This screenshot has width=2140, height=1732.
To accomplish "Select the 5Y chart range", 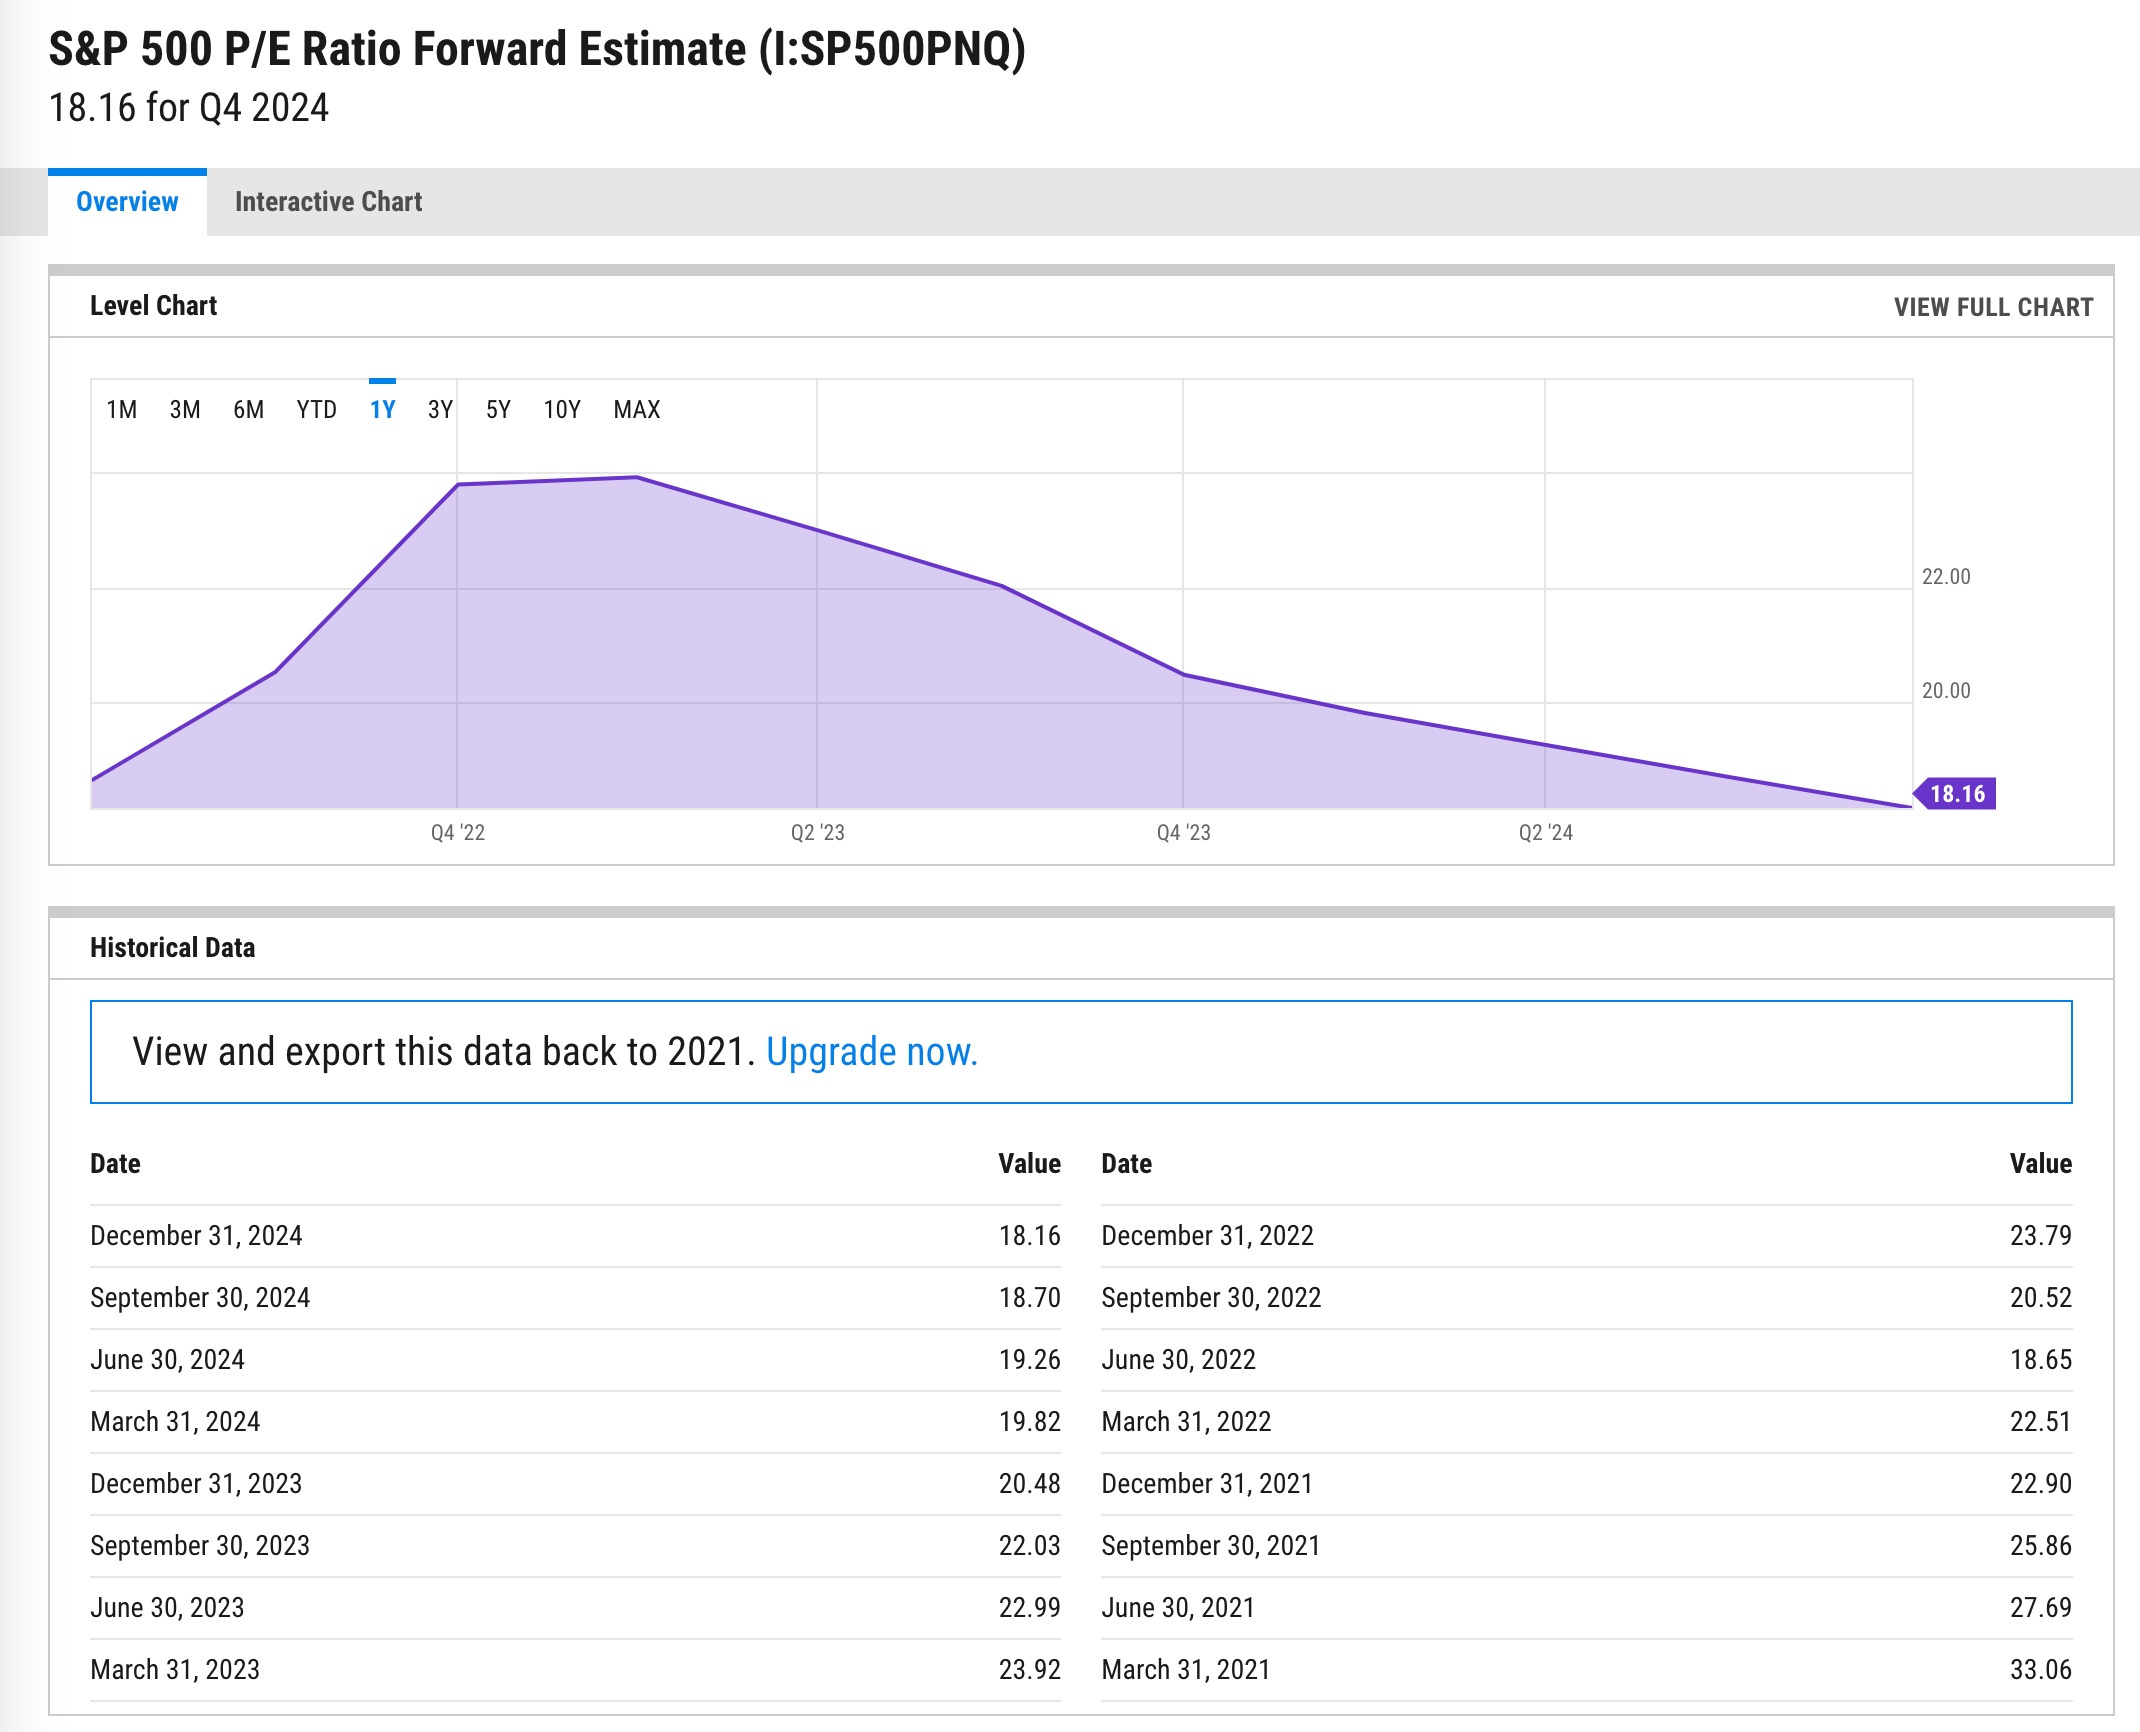I will pos(498,409).
